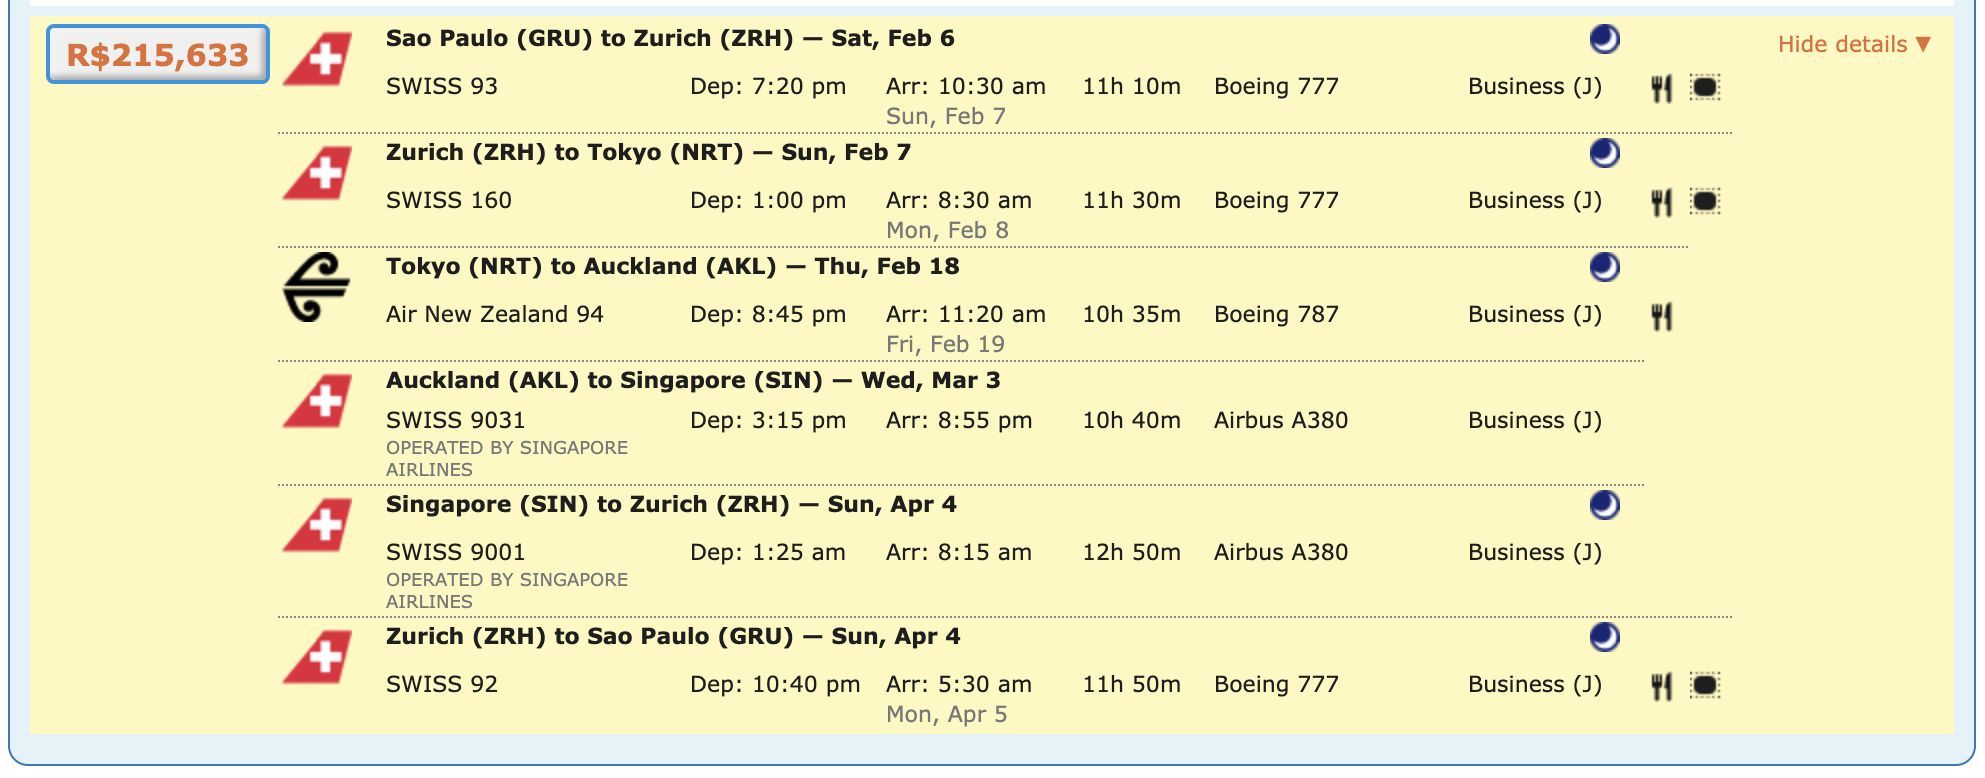Click moon icon for Singapore to Zurich flight
This screenshot has height=778, width=1985.
click(1604, 505)
